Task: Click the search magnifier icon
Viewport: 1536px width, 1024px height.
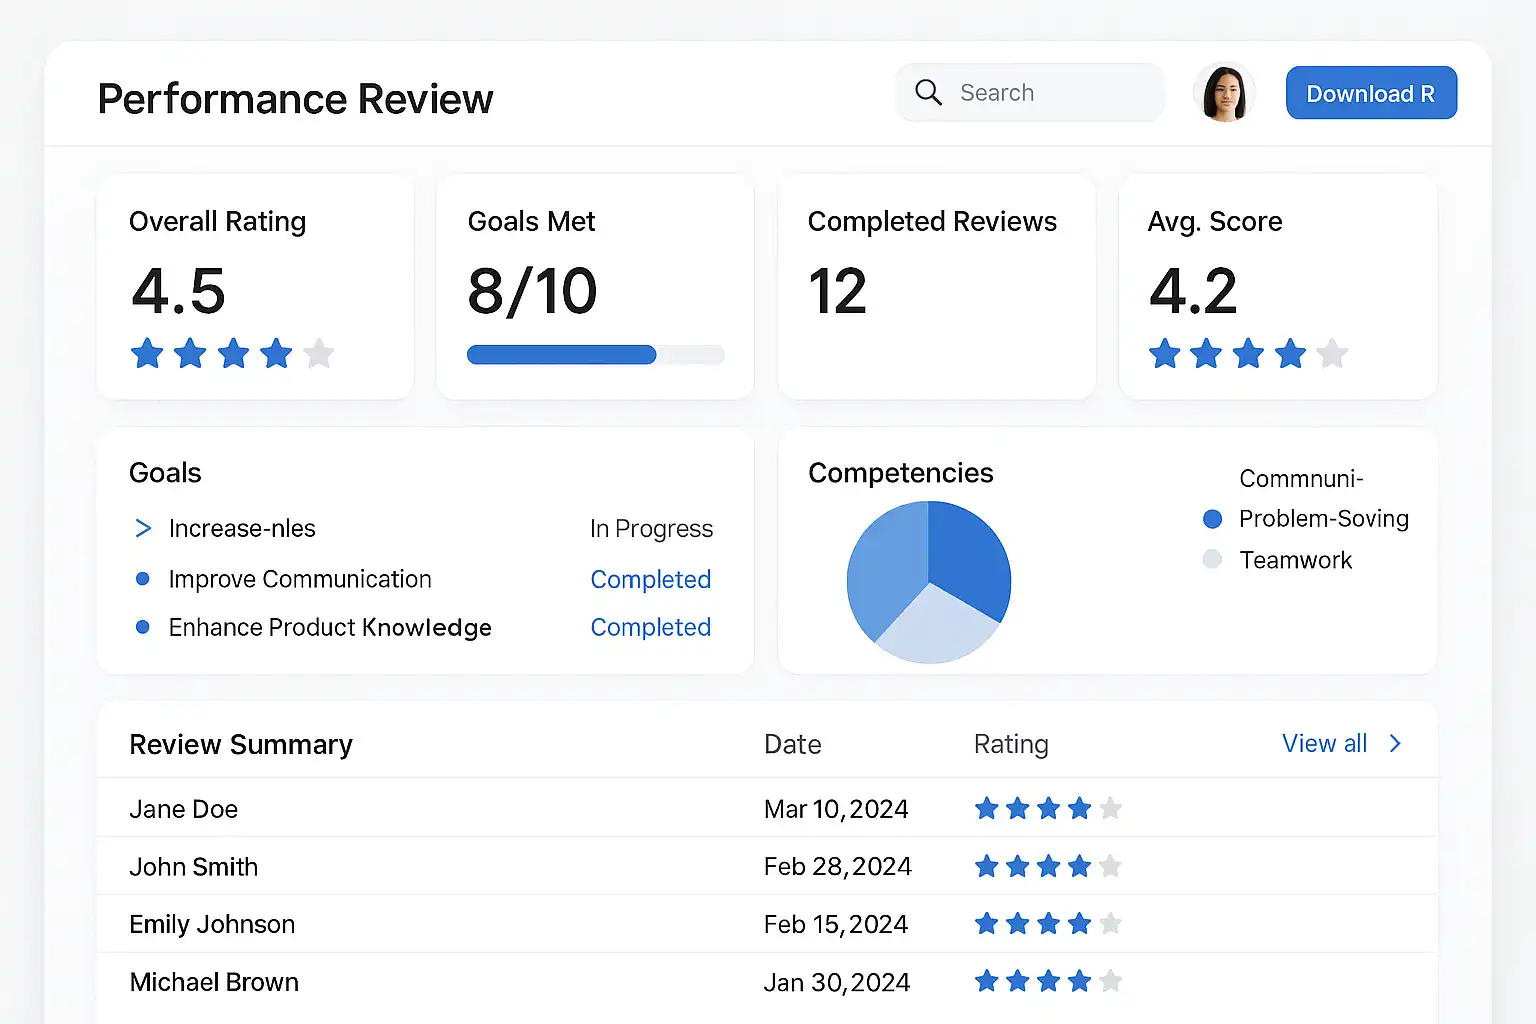Action: pos(928,93)
